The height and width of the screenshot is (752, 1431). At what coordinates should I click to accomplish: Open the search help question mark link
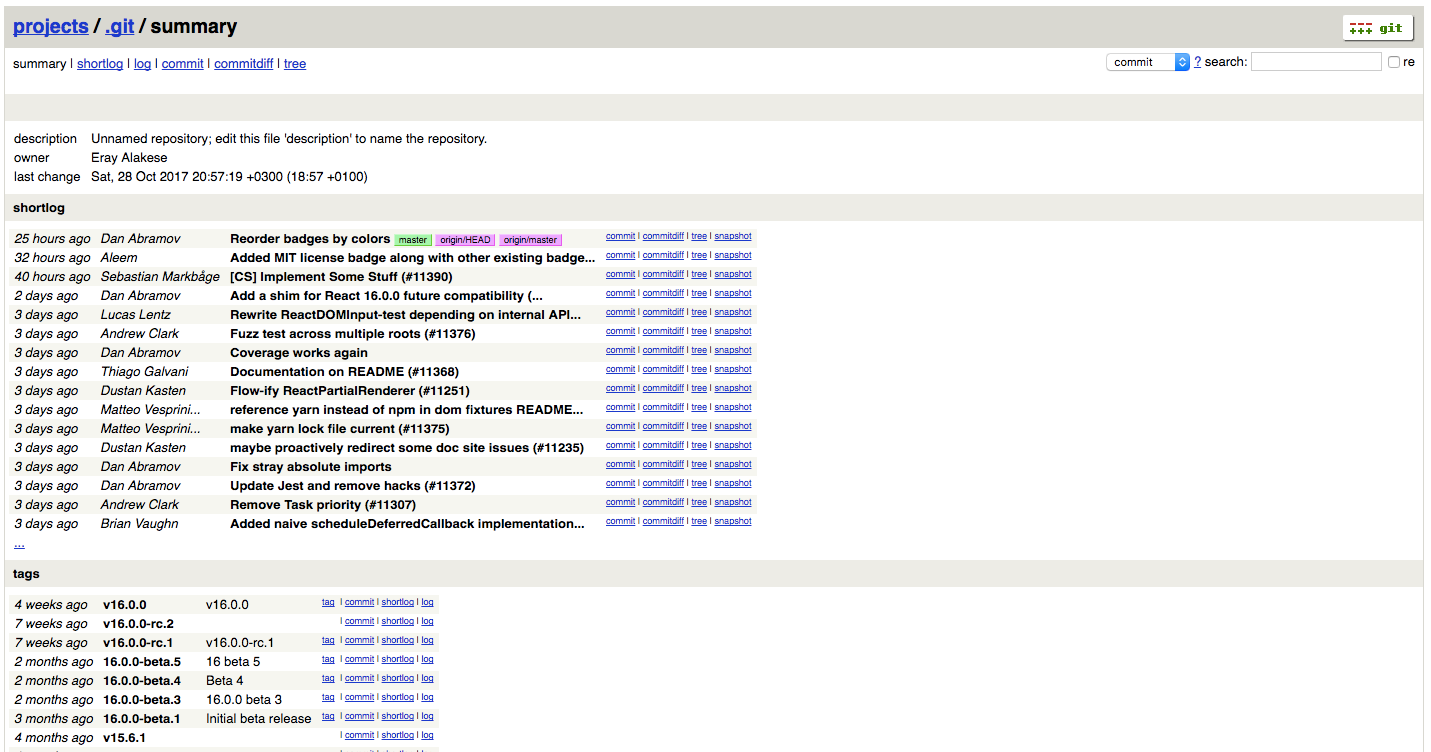(1197, 62)
